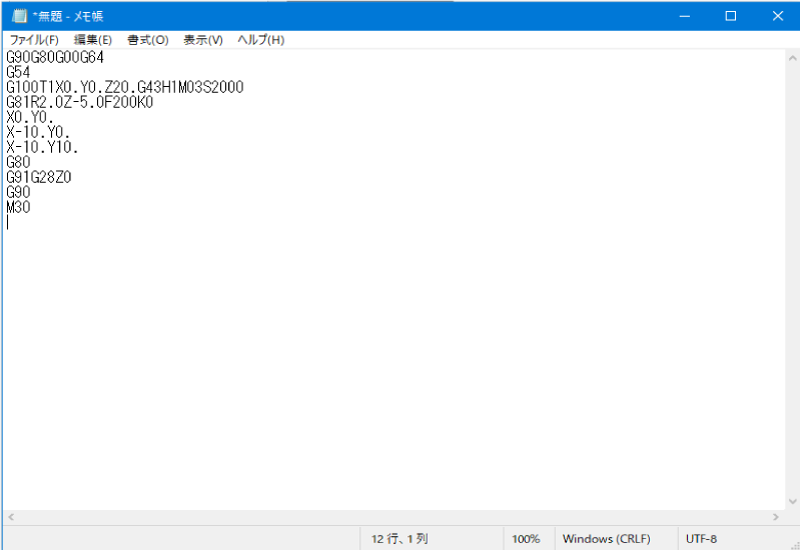
Task: Open the ヘルプ(H) menu
Action: pyautogui.click(x=260, y=40)
